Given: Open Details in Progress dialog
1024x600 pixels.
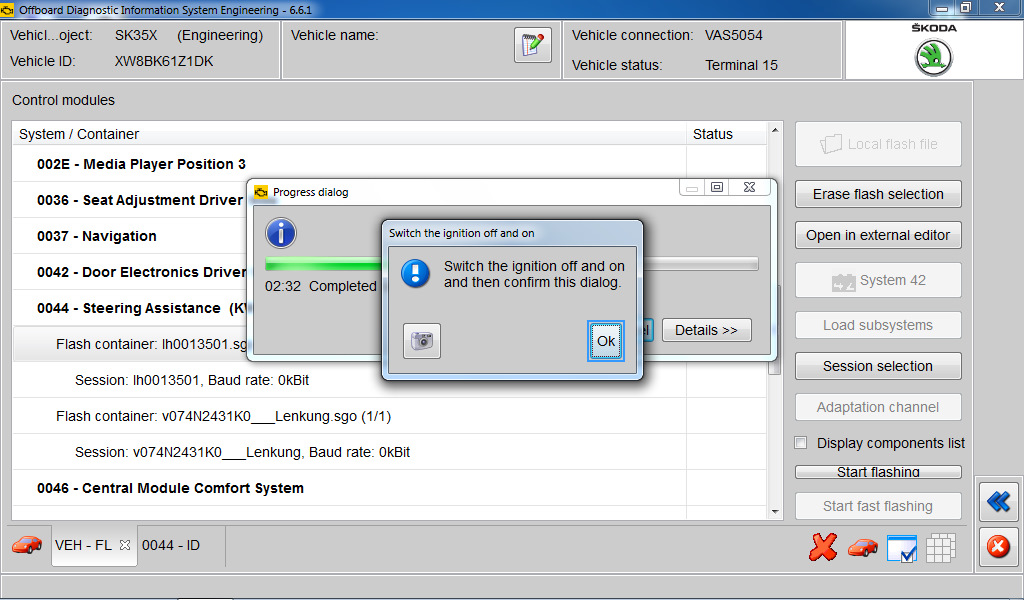Looking at the screenshot, I should [707, 330].
